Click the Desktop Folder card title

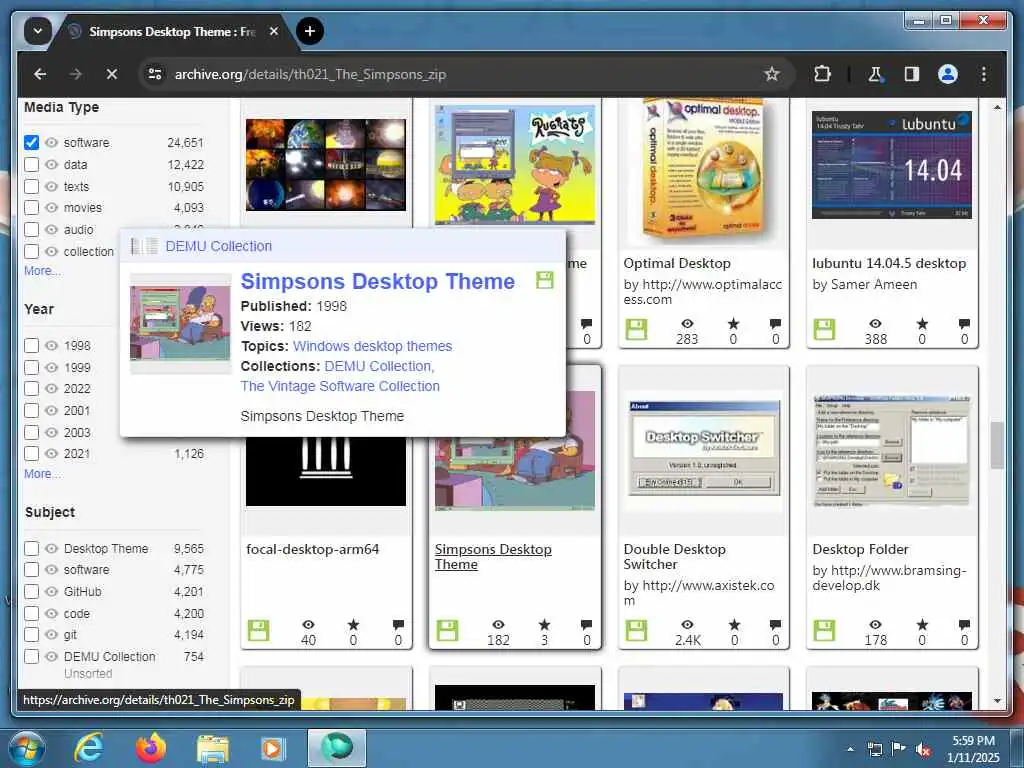pyautogui.click(x=860, y=549)
